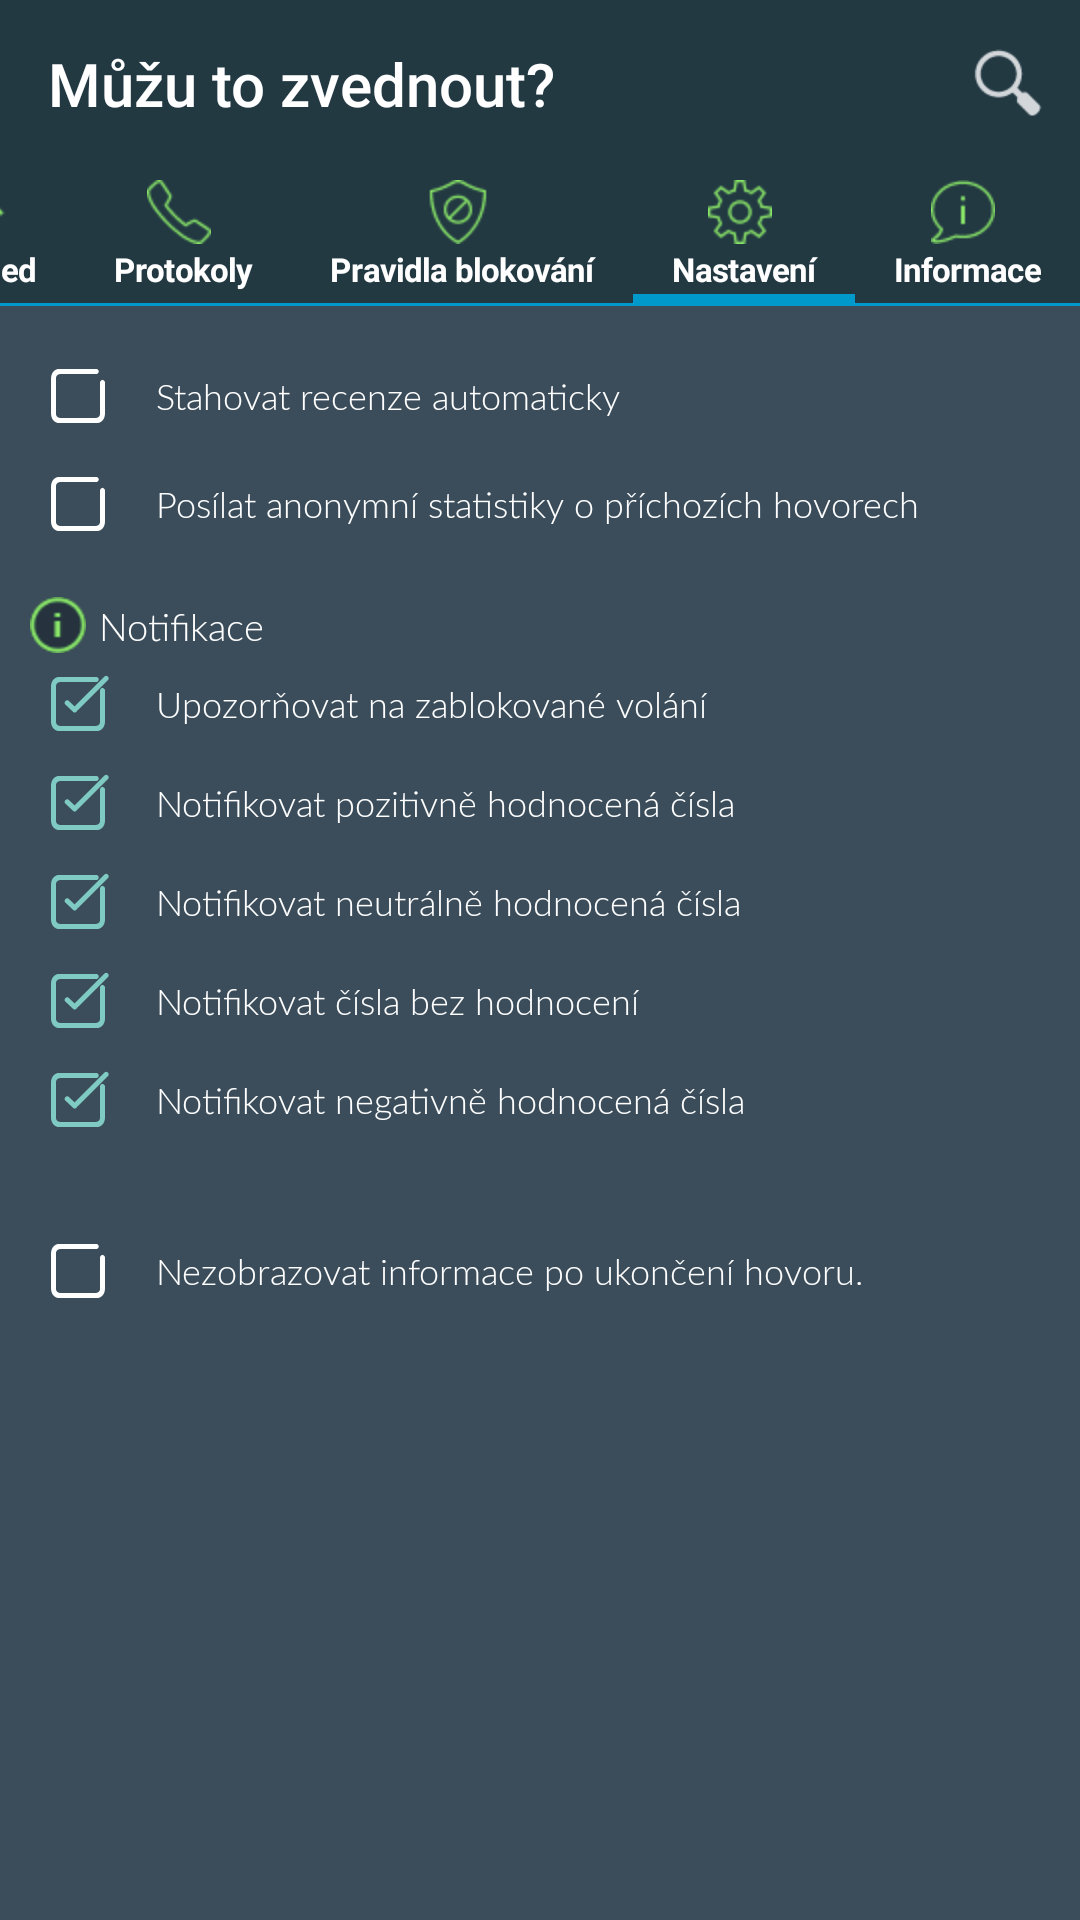The width and height of the screenshot is (1080, 1920).
Task: Select the partially hidden leftmost tab
Action: tap(18, 240)
